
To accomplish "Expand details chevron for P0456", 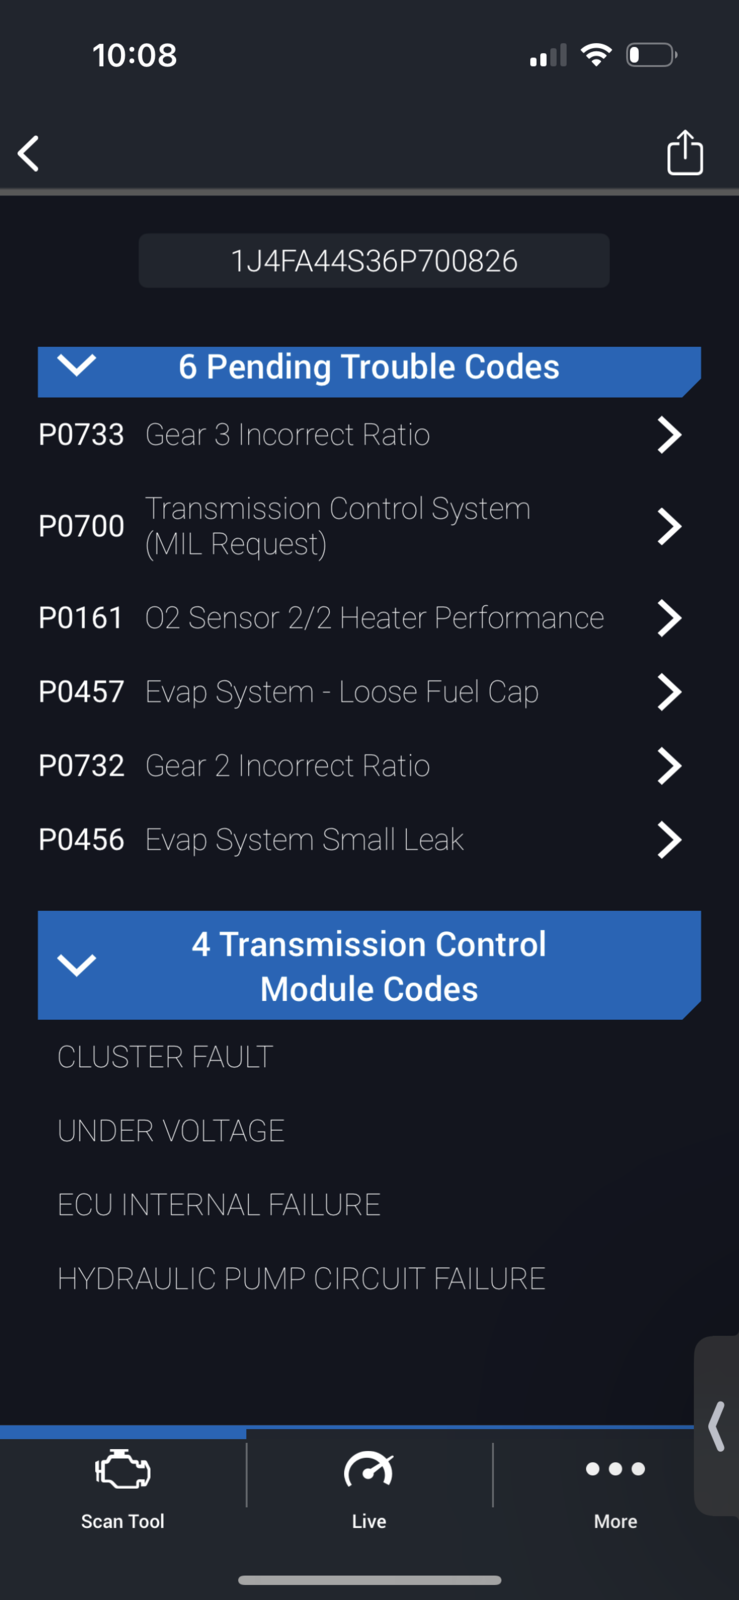I will 669,840.
